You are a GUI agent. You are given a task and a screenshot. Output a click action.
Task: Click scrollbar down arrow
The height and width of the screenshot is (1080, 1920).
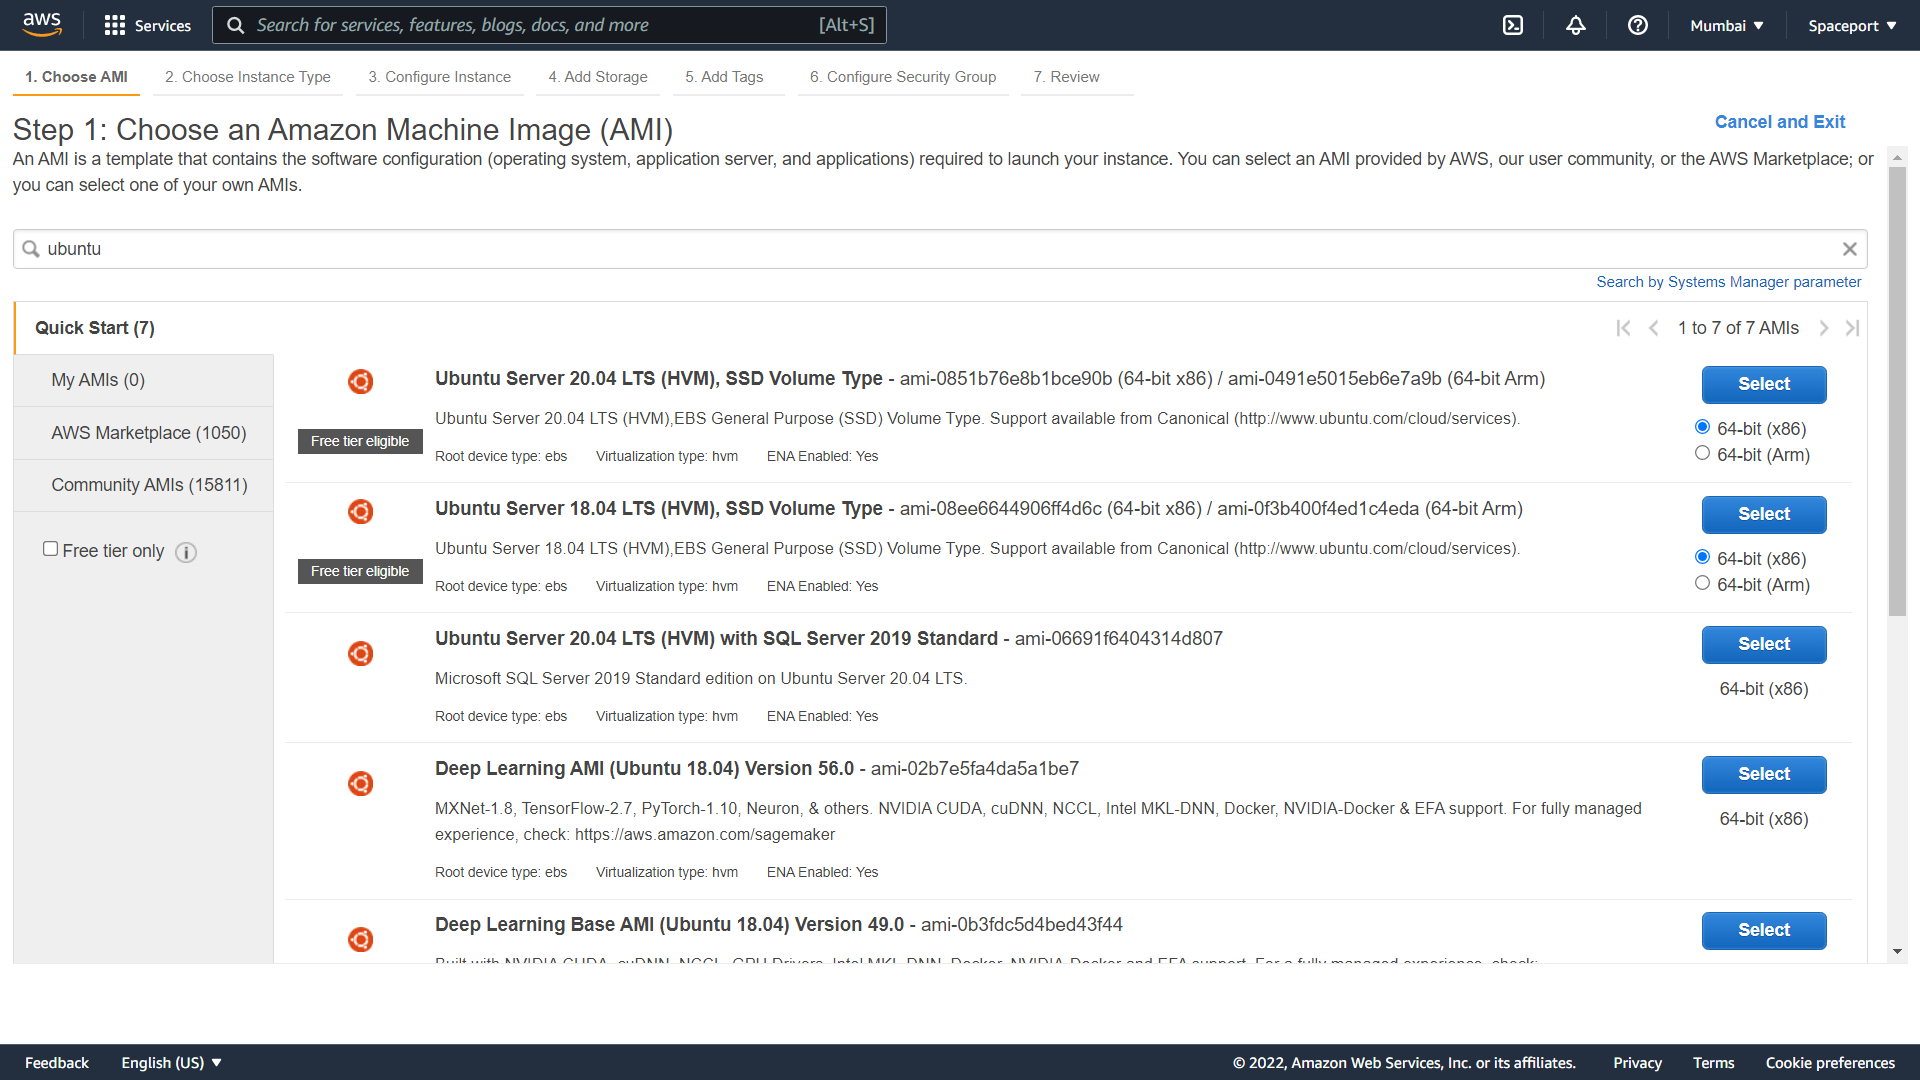[x=1897, y=952]
